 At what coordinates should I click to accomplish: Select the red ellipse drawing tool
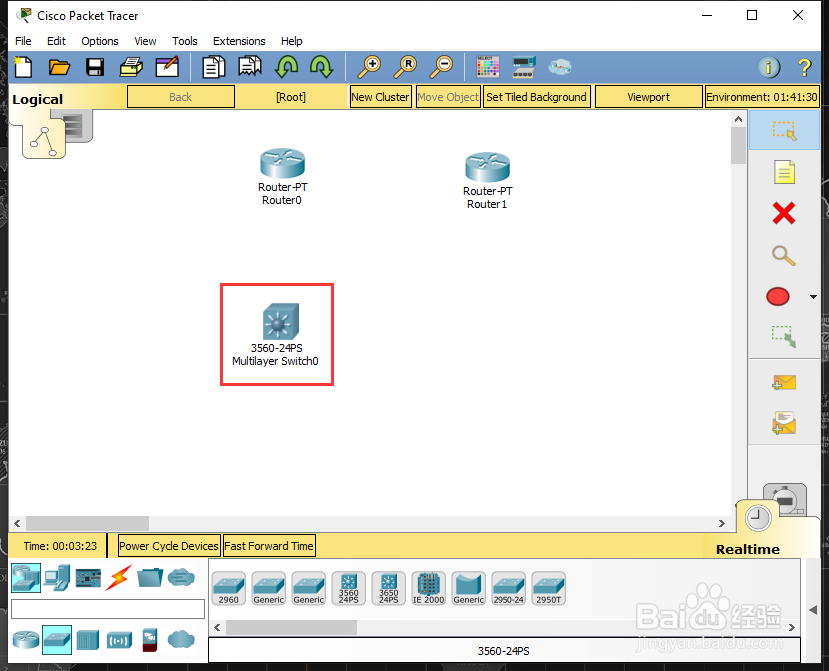[778, 297]
